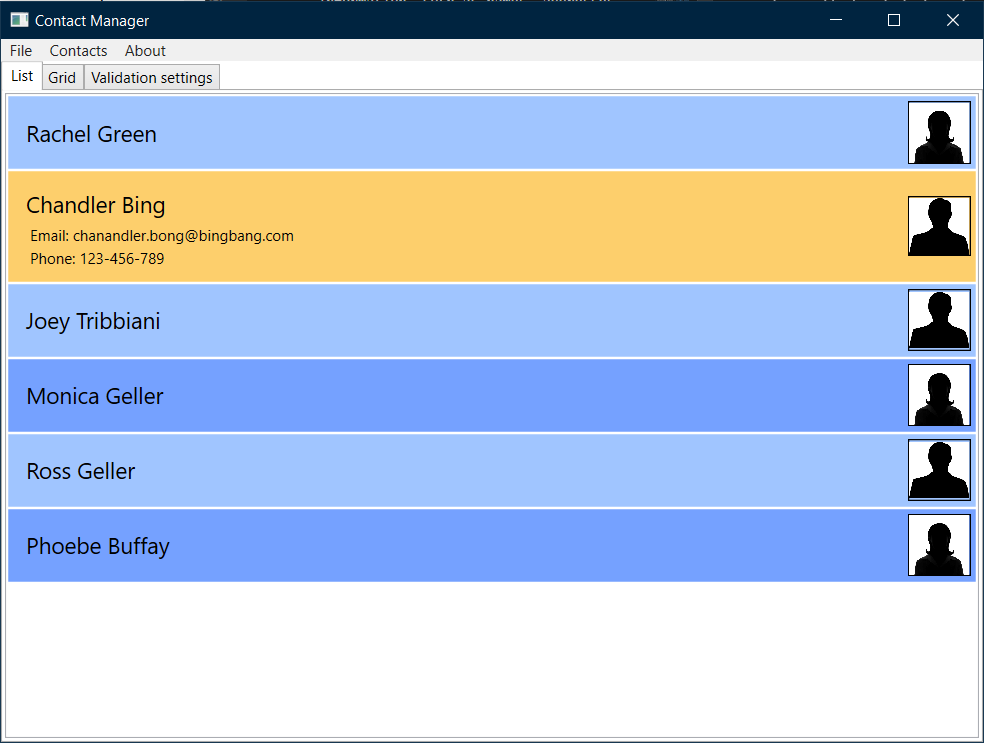Open the Validation settings tab
The height and width of the screenshot is (743, 984).
(151, 77)
